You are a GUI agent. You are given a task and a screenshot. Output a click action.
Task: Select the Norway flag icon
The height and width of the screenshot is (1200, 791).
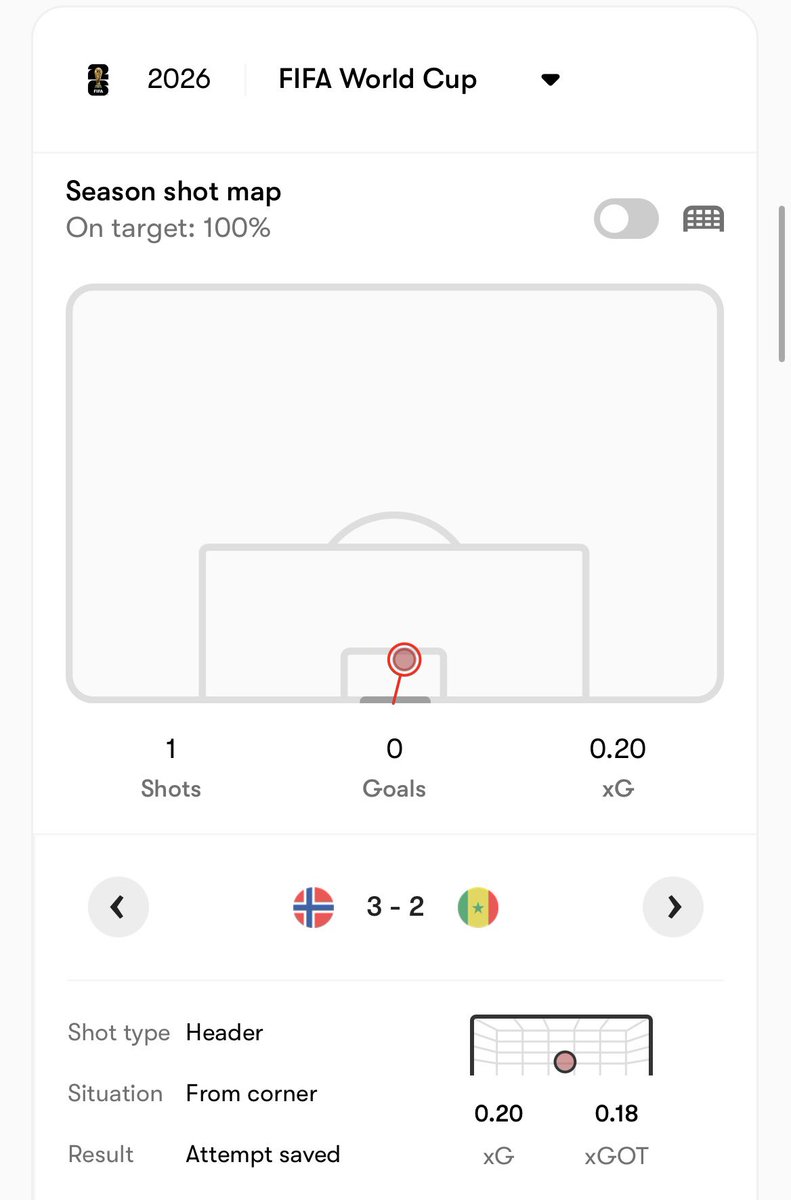coord(313,907)
